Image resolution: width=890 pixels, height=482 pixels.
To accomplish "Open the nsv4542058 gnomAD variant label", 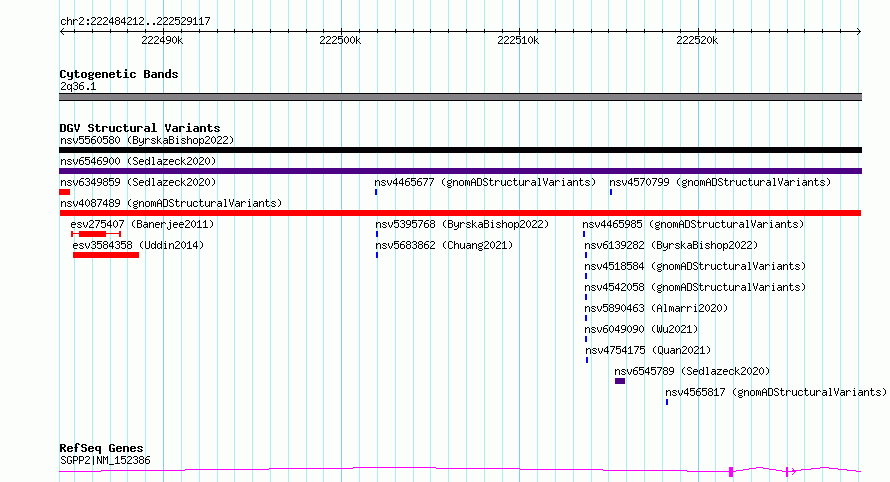I will (695, 287).
